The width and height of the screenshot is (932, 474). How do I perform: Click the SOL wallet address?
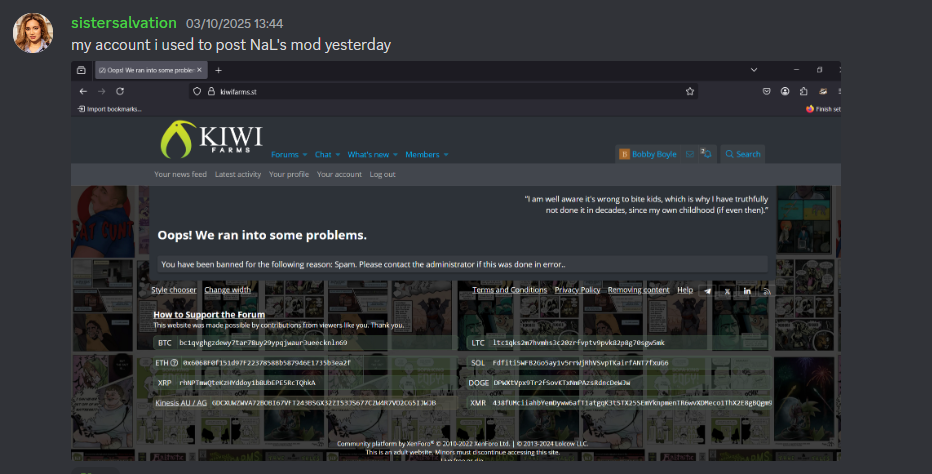pyautogui.click(x=580, y=363)
